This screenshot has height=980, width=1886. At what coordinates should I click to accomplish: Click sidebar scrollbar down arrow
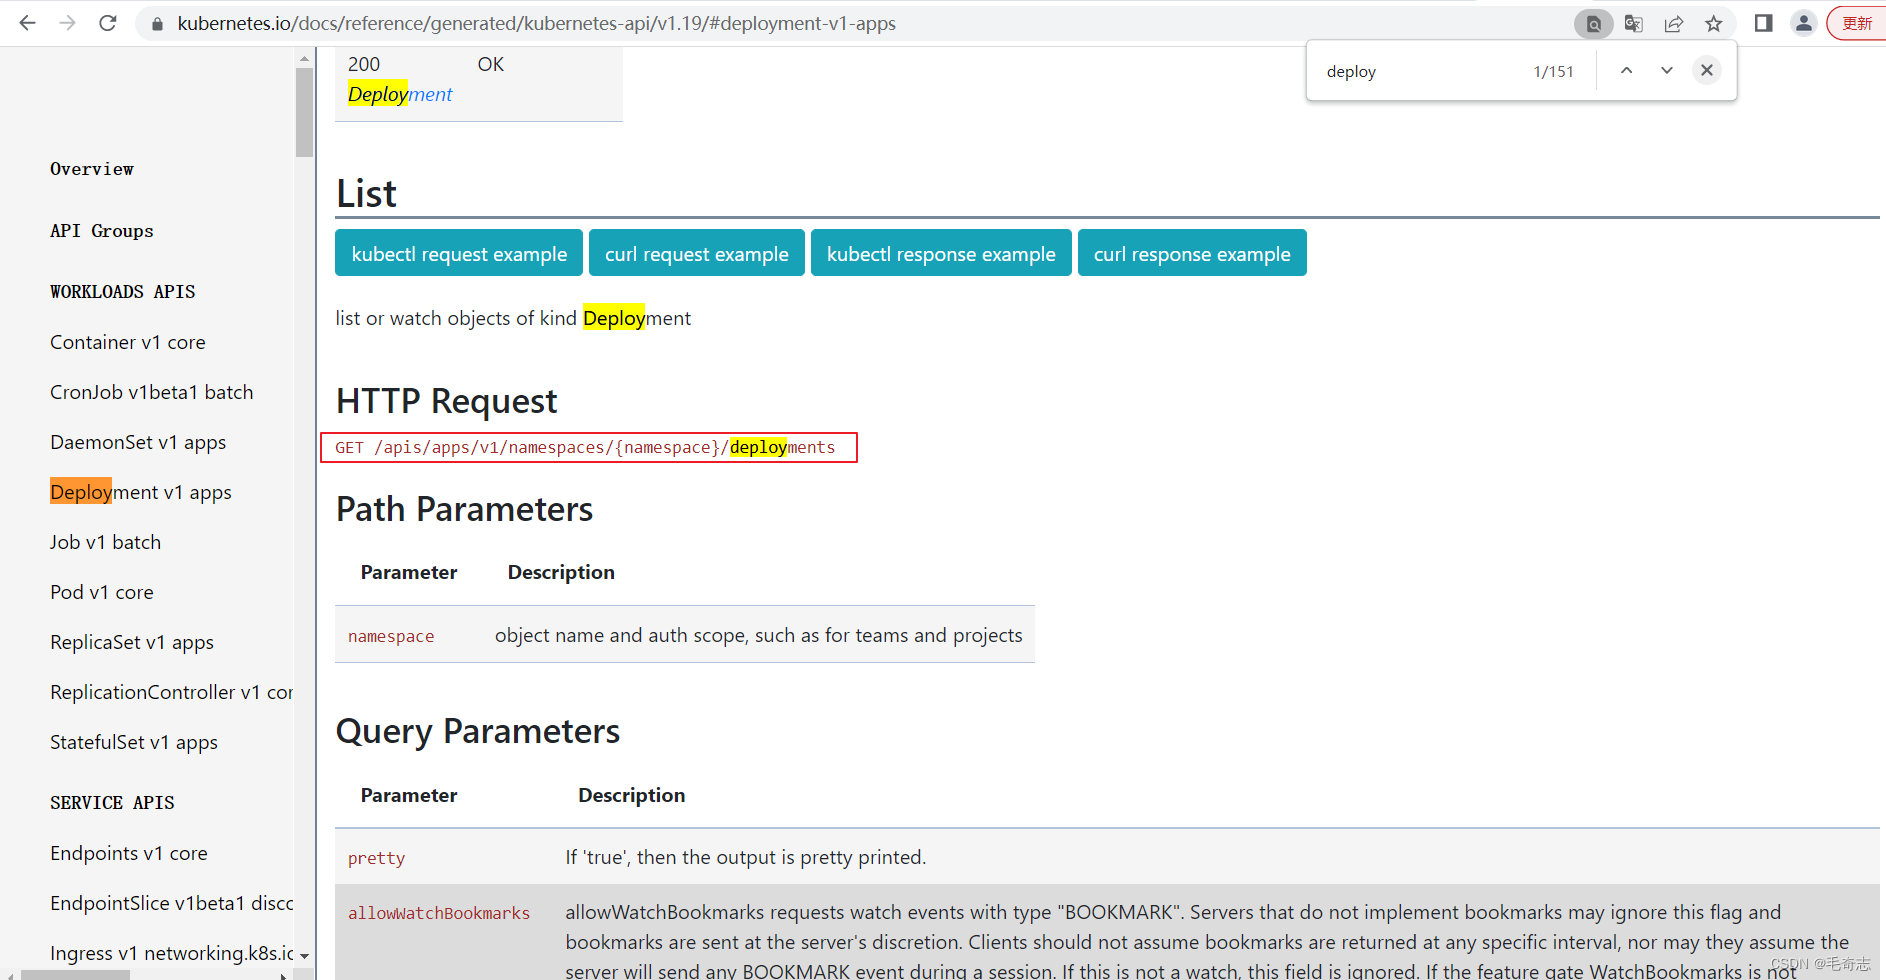(304, 957)
